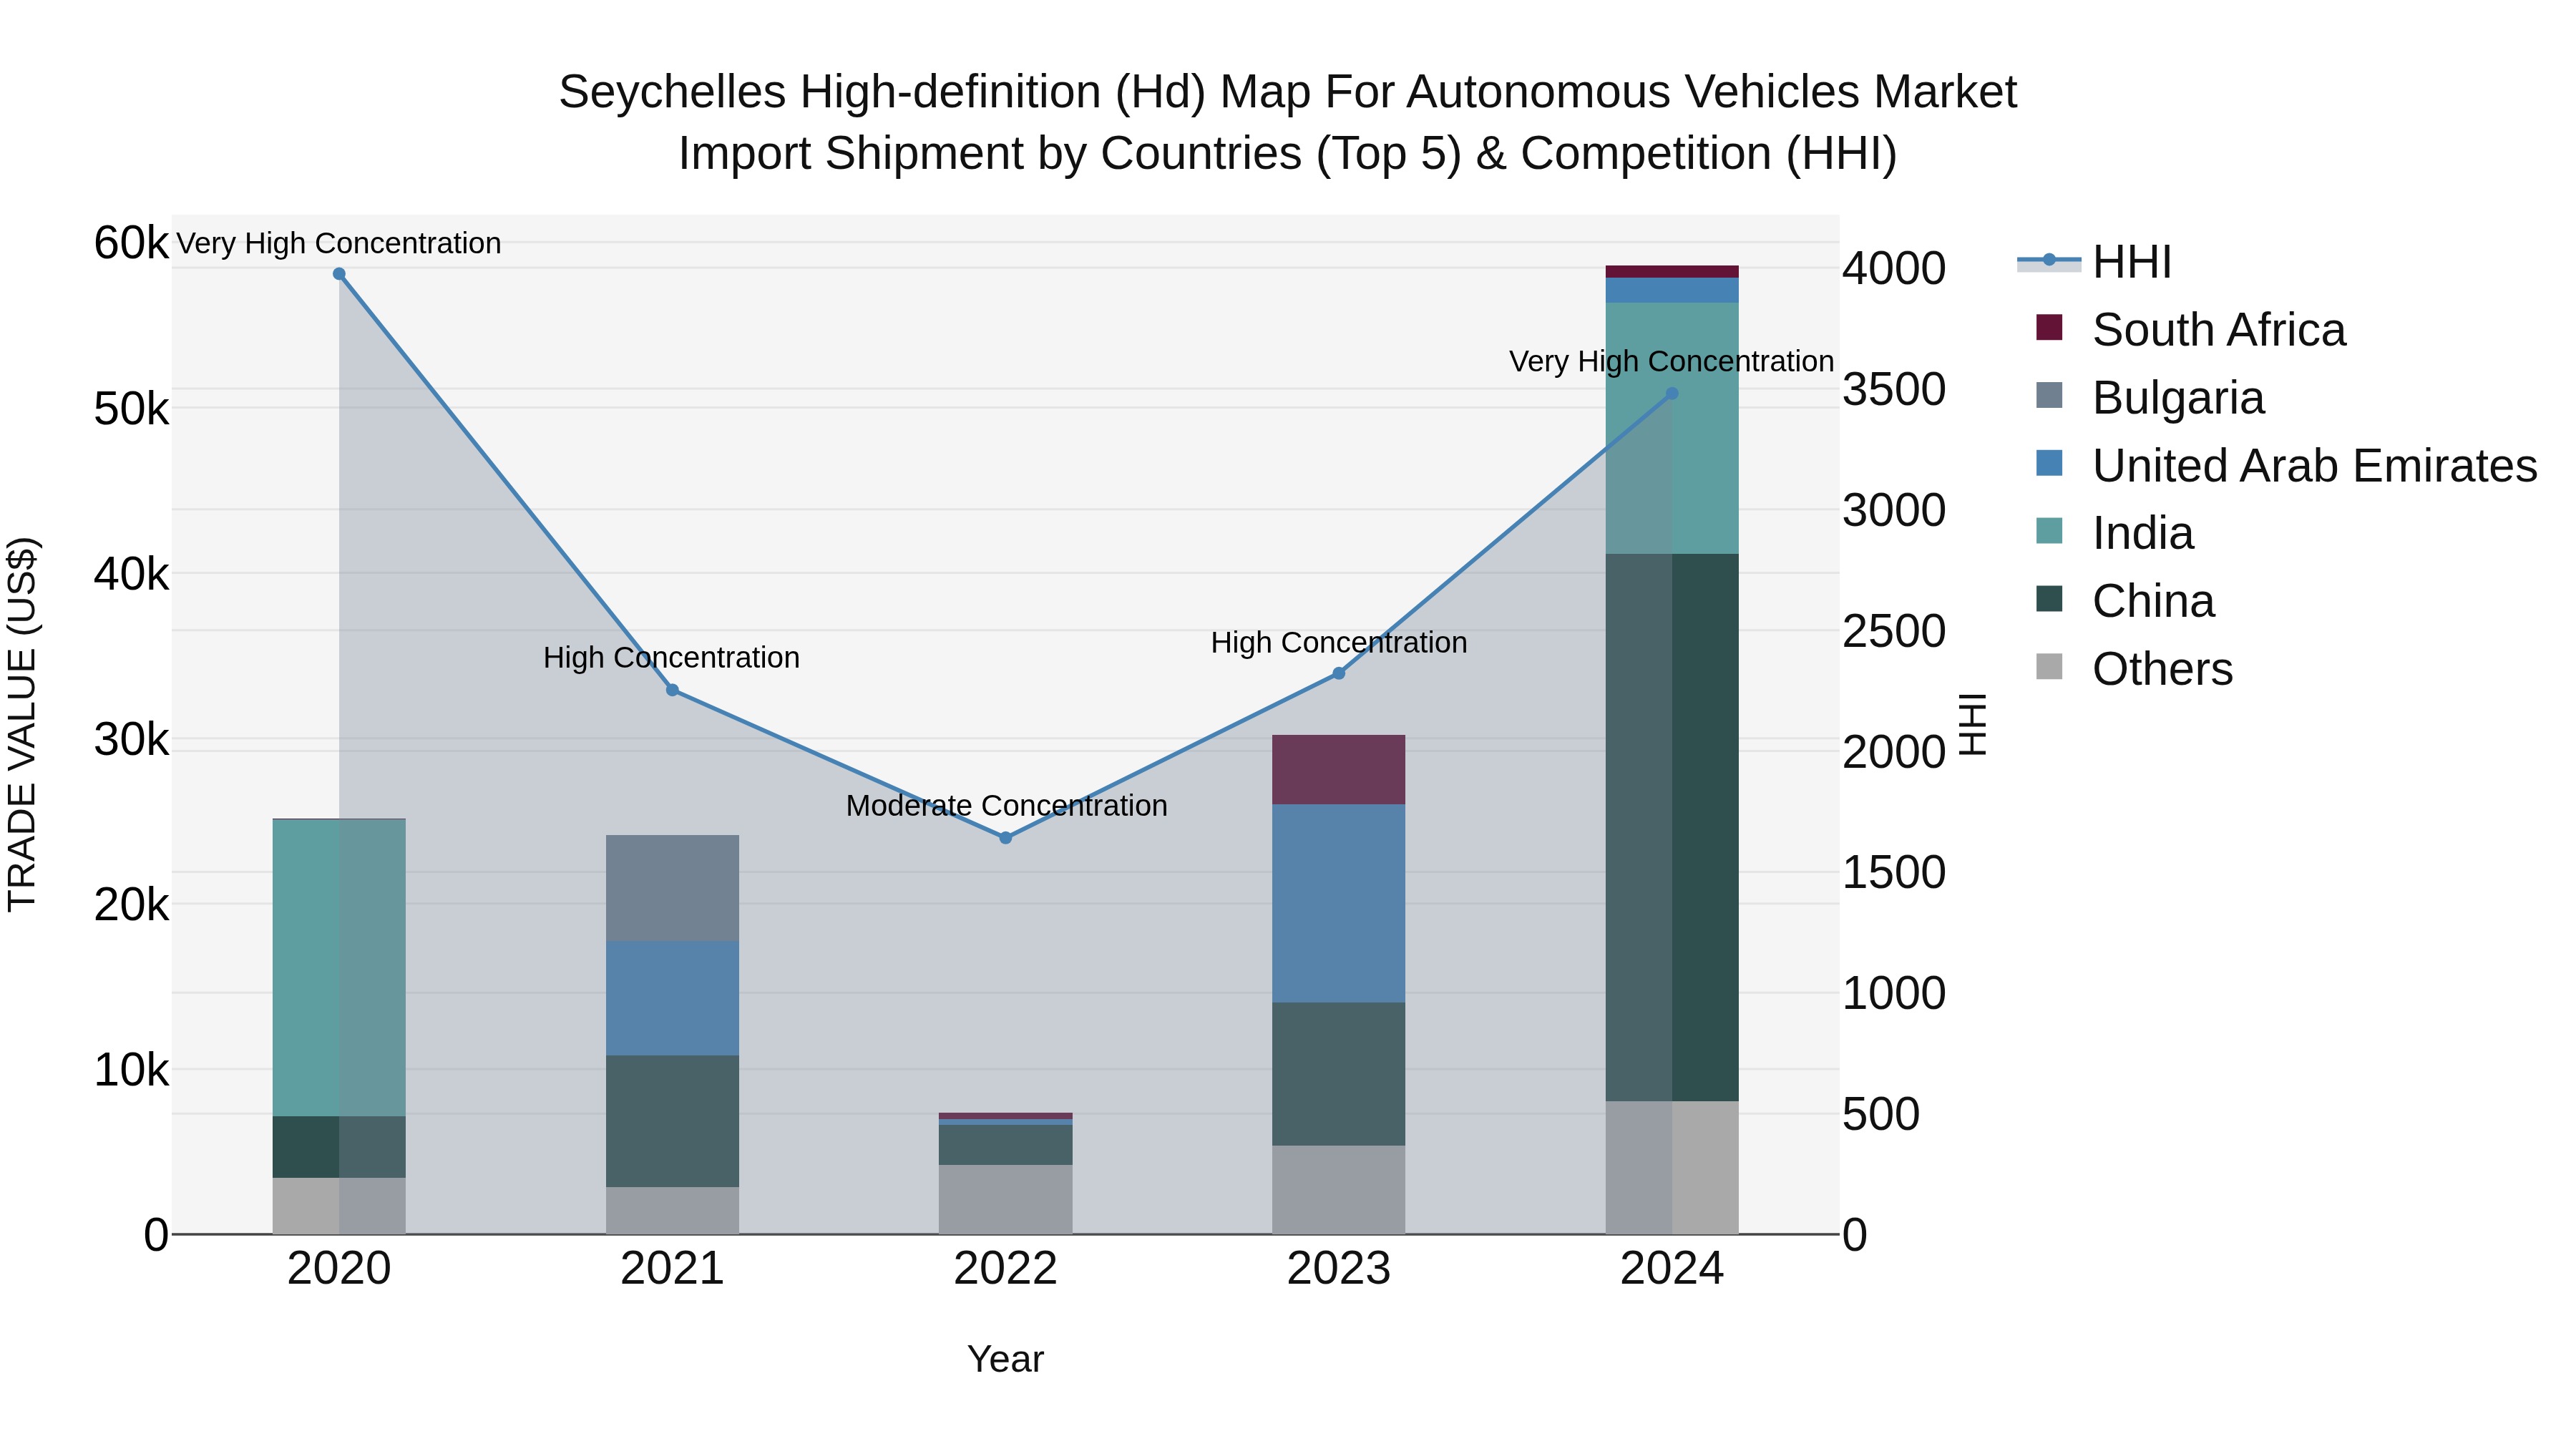The width and height of the screenshot is (2576, 1449).
Task: Click the 2023 HHI data point
Action: point(1339,674)
